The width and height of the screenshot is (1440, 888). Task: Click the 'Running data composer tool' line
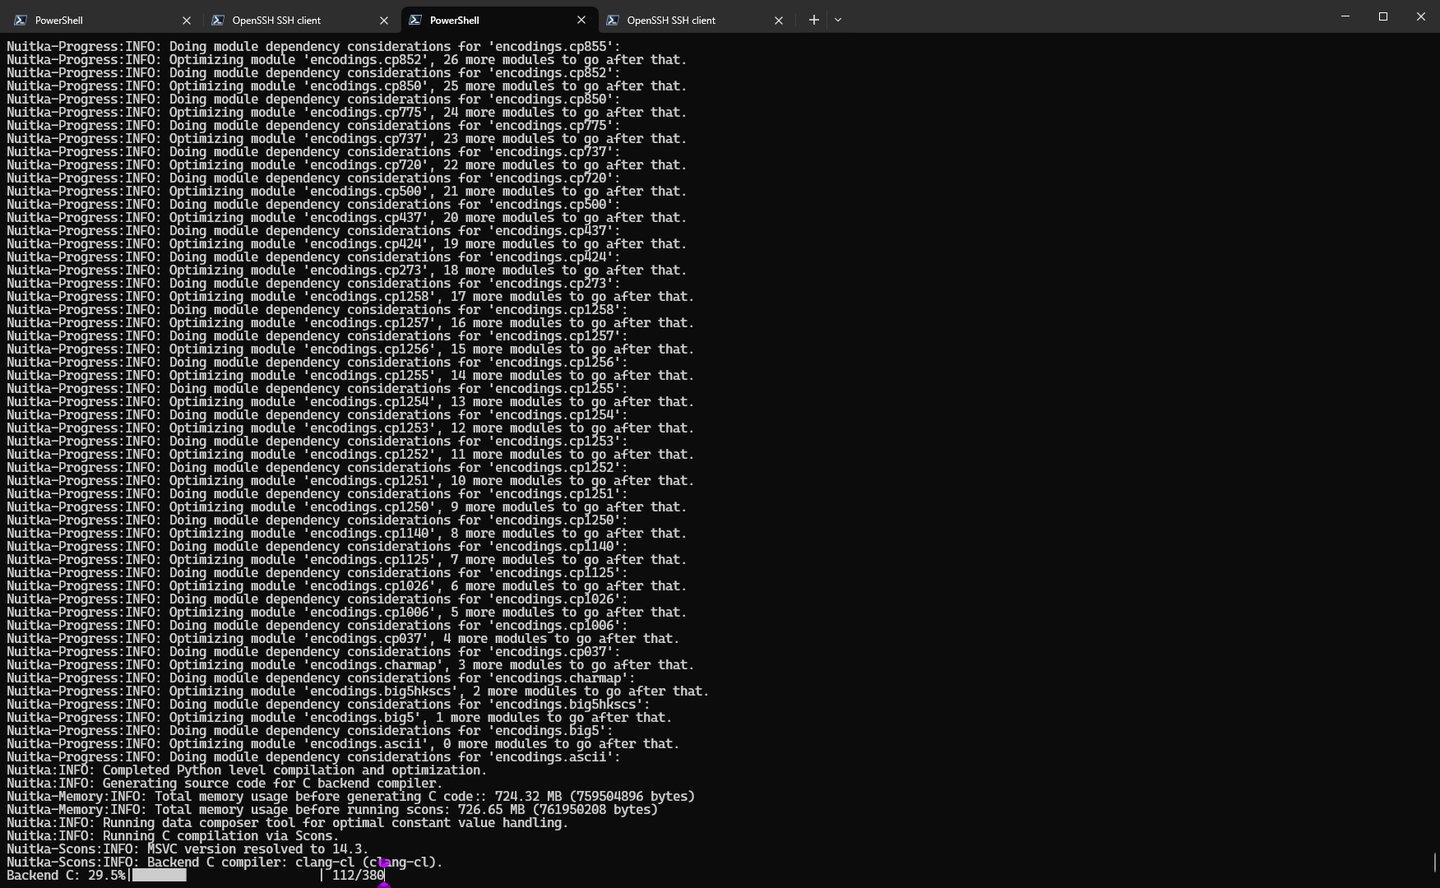click(x=287, y=823)
